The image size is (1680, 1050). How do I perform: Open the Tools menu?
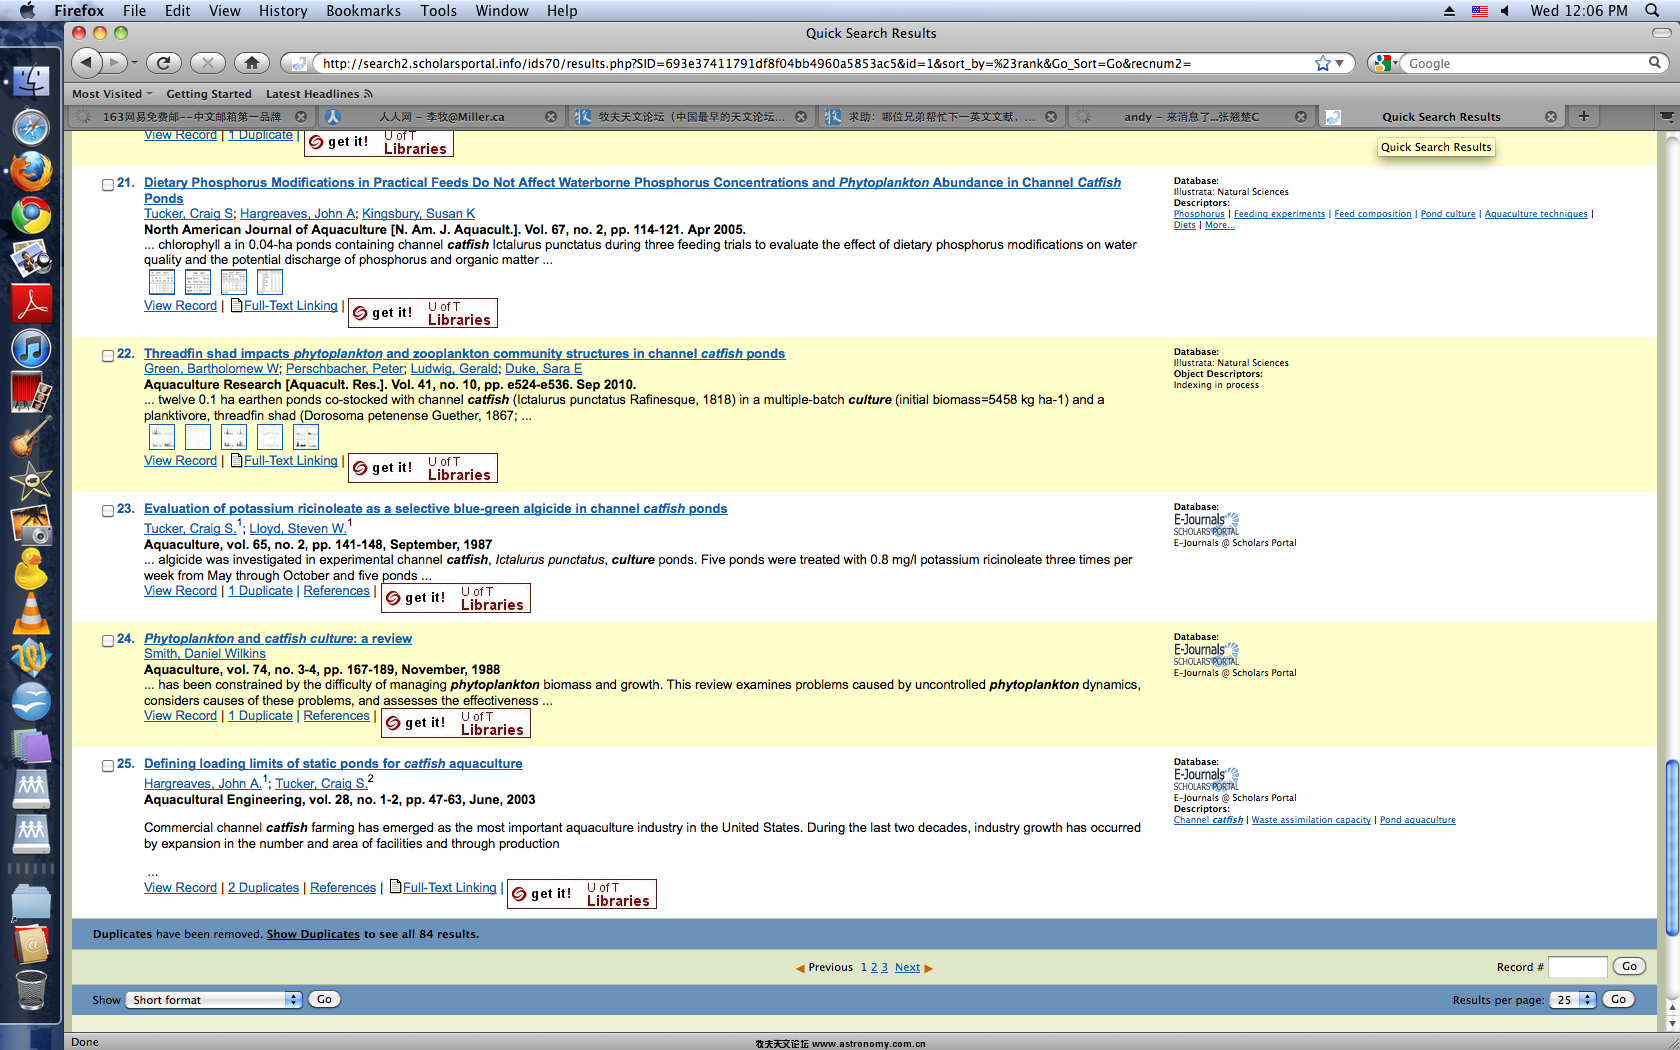click(x=438, y=10)
